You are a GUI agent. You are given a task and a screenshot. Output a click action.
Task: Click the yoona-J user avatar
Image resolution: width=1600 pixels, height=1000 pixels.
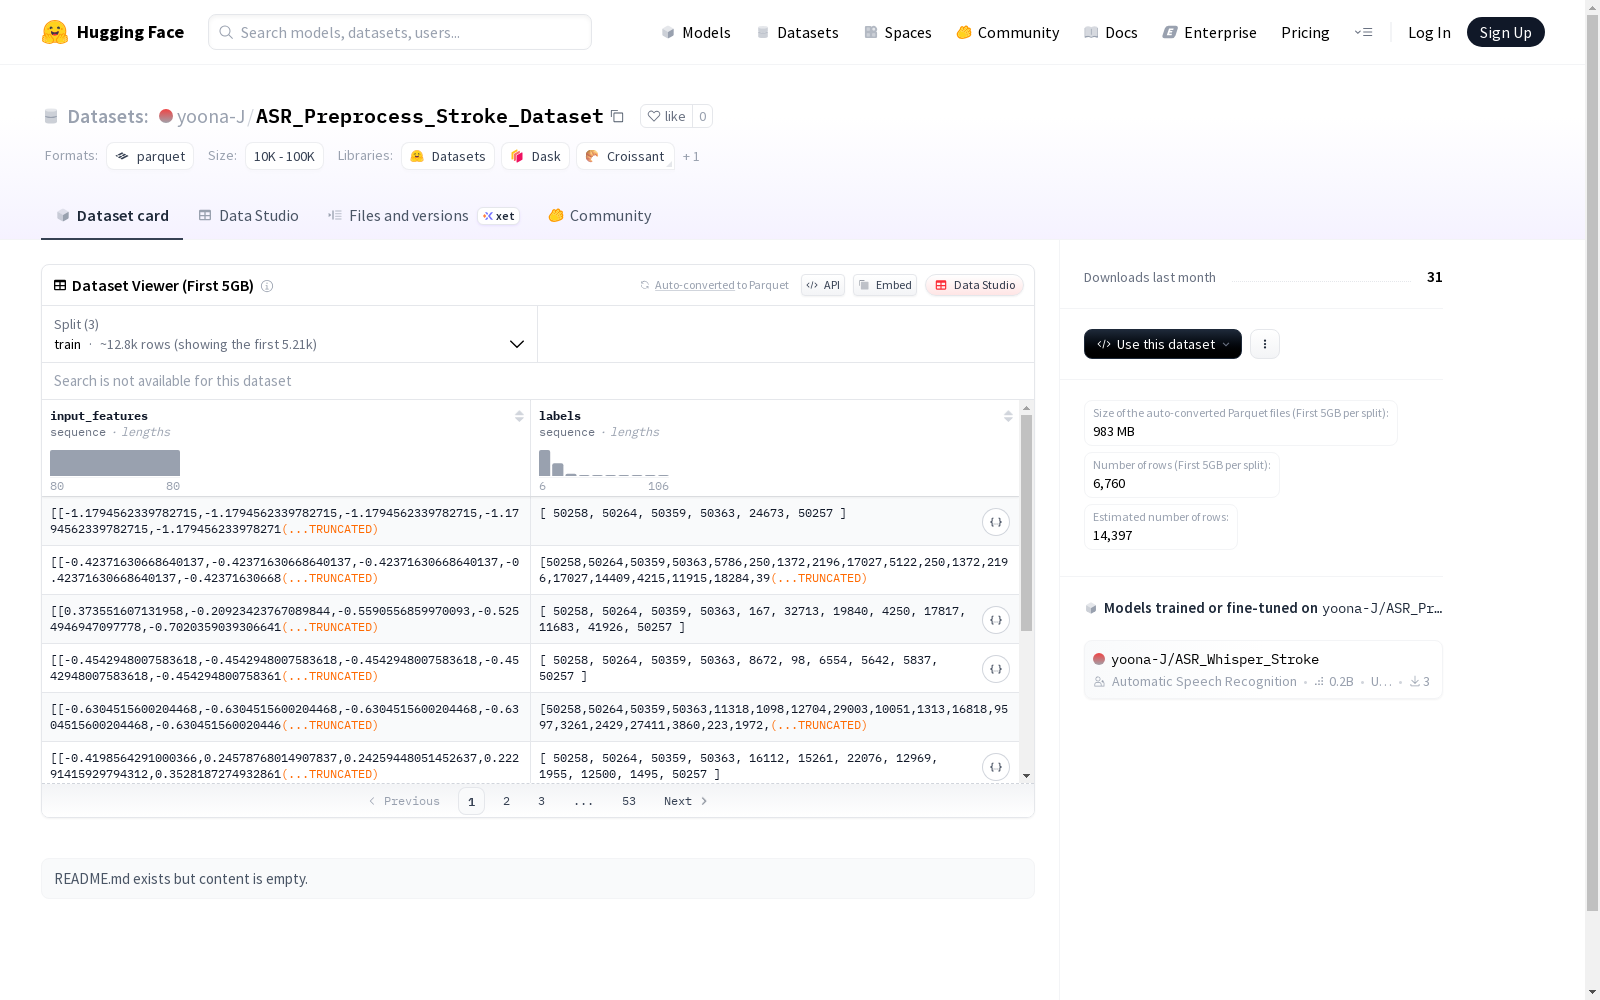click(x=166, y=116)
